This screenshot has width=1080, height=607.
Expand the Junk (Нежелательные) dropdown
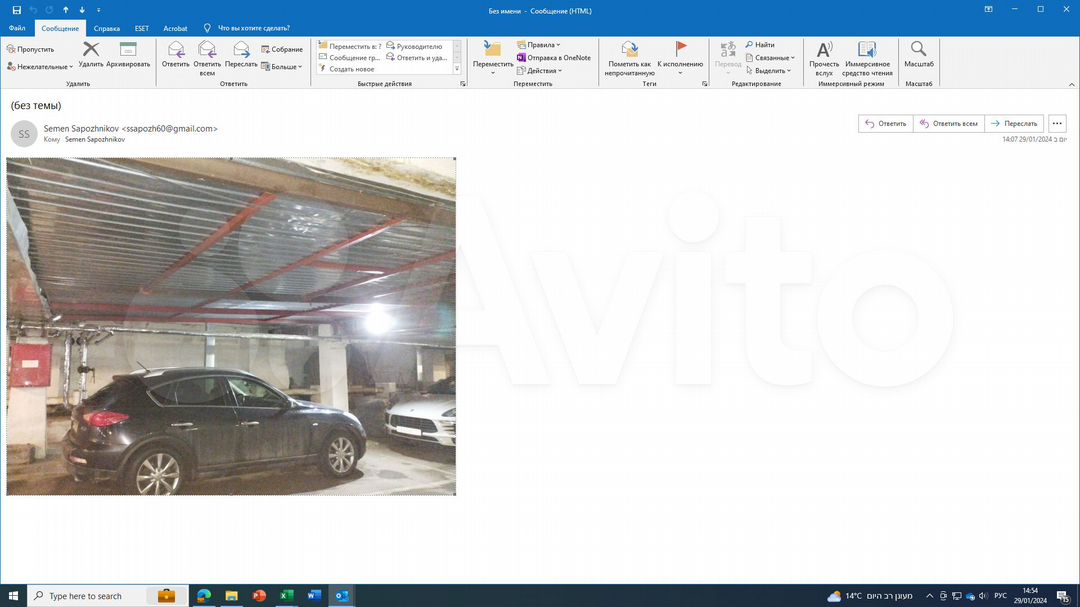click(40, 66)
